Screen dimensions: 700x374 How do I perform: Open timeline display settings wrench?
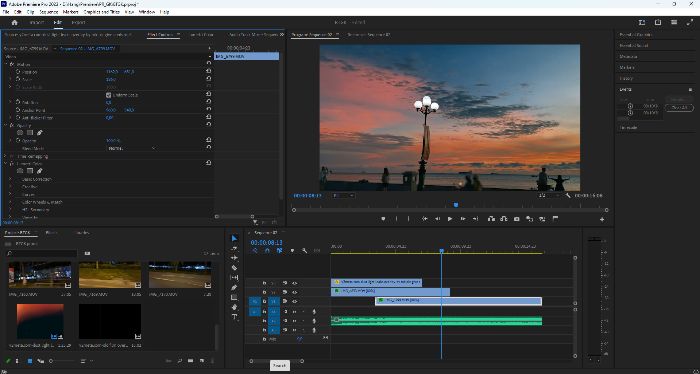coord(304,251)
